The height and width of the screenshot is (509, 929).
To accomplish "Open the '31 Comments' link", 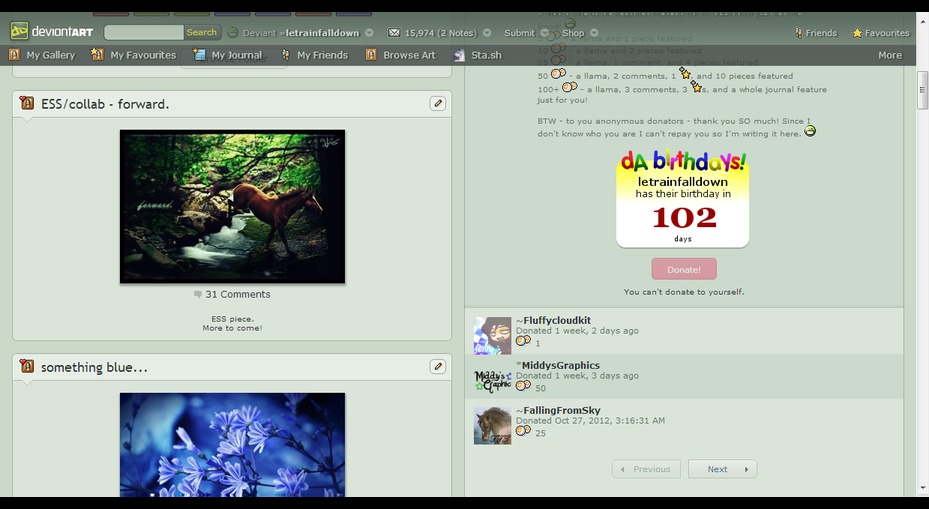I will [x=238, y=294].
